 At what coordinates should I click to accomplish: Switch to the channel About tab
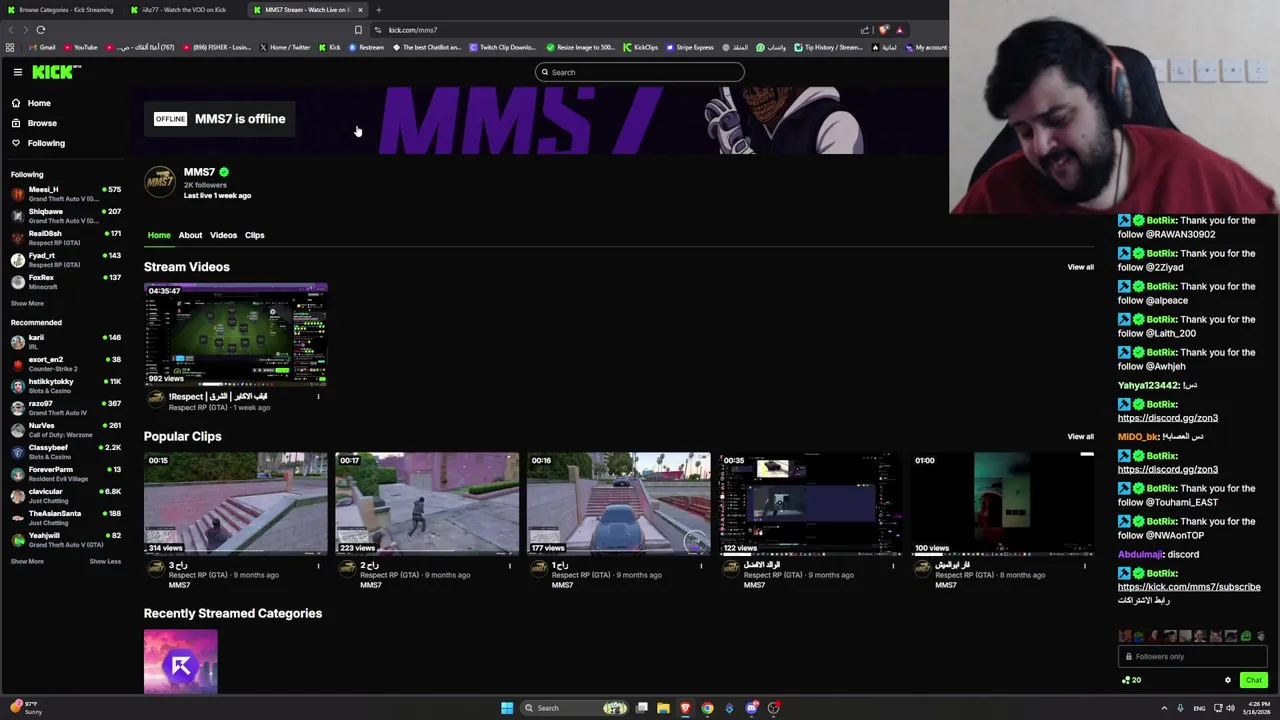(x=190, y=235)
